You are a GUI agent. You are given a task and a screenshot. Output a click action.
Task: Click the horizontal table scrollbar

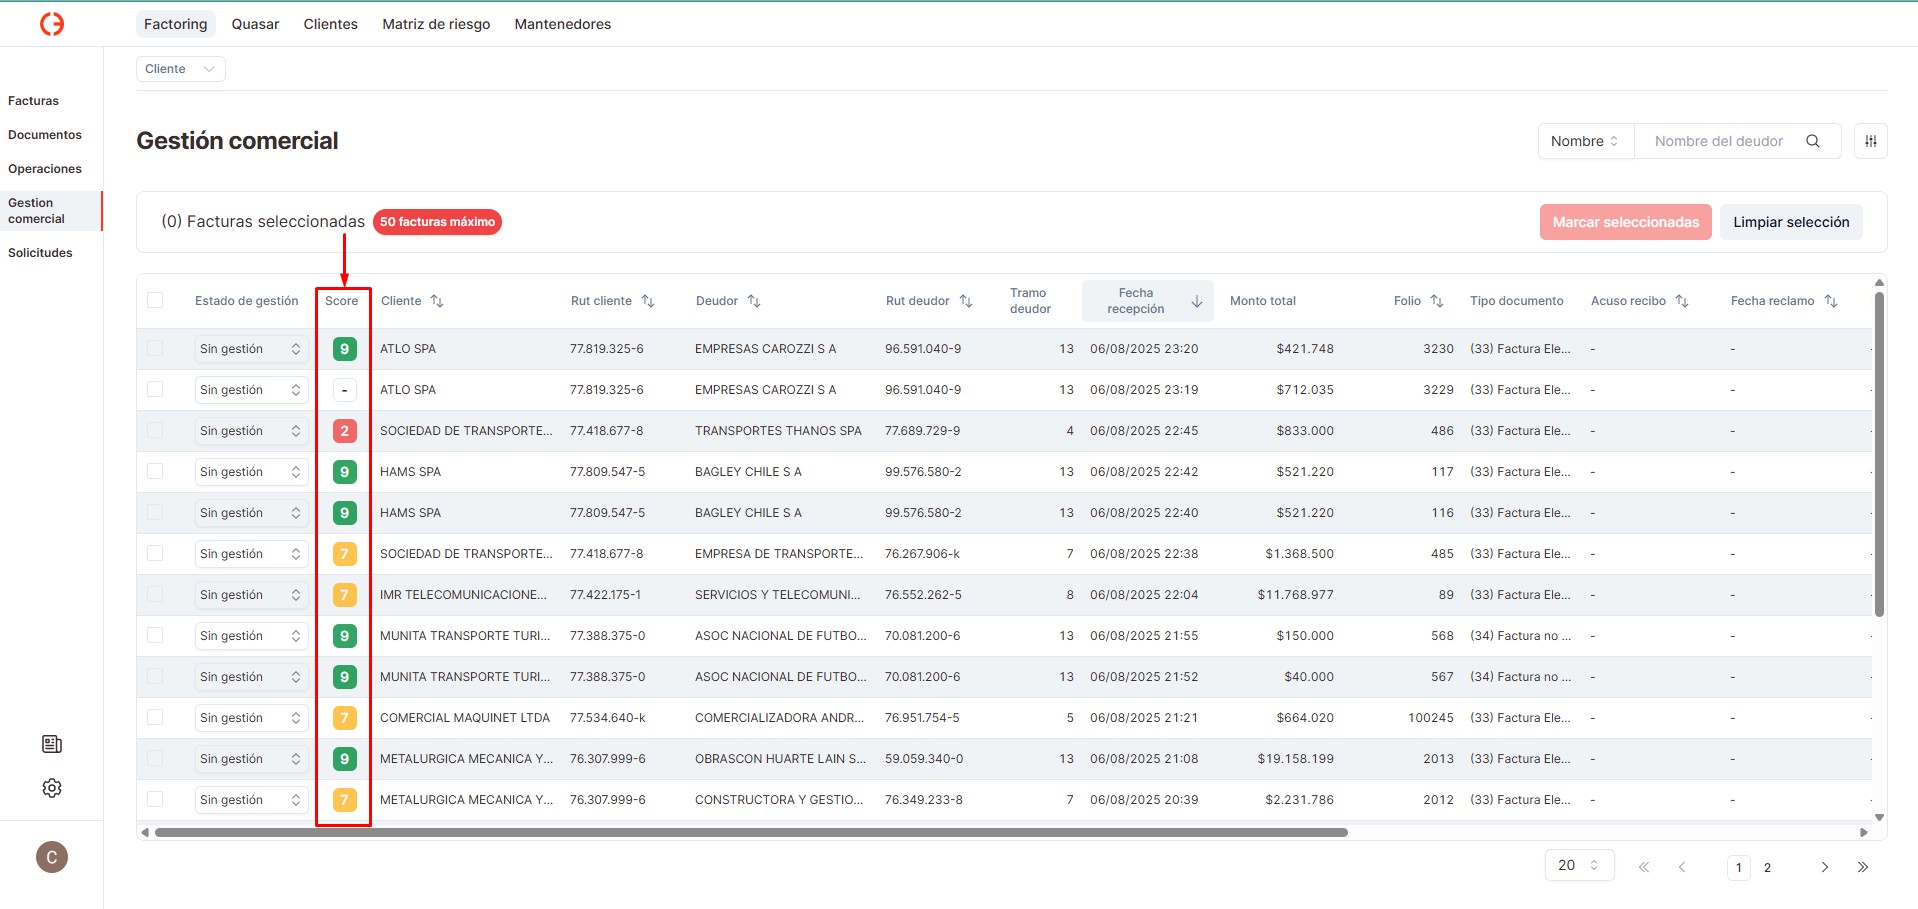[750, 832]
